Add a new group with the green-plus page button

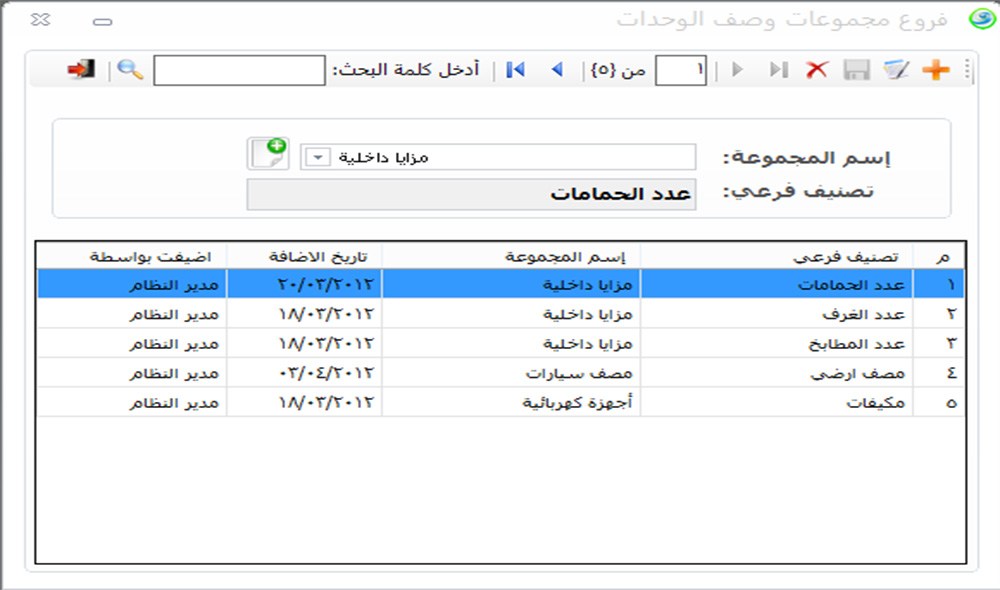point(268,154)
